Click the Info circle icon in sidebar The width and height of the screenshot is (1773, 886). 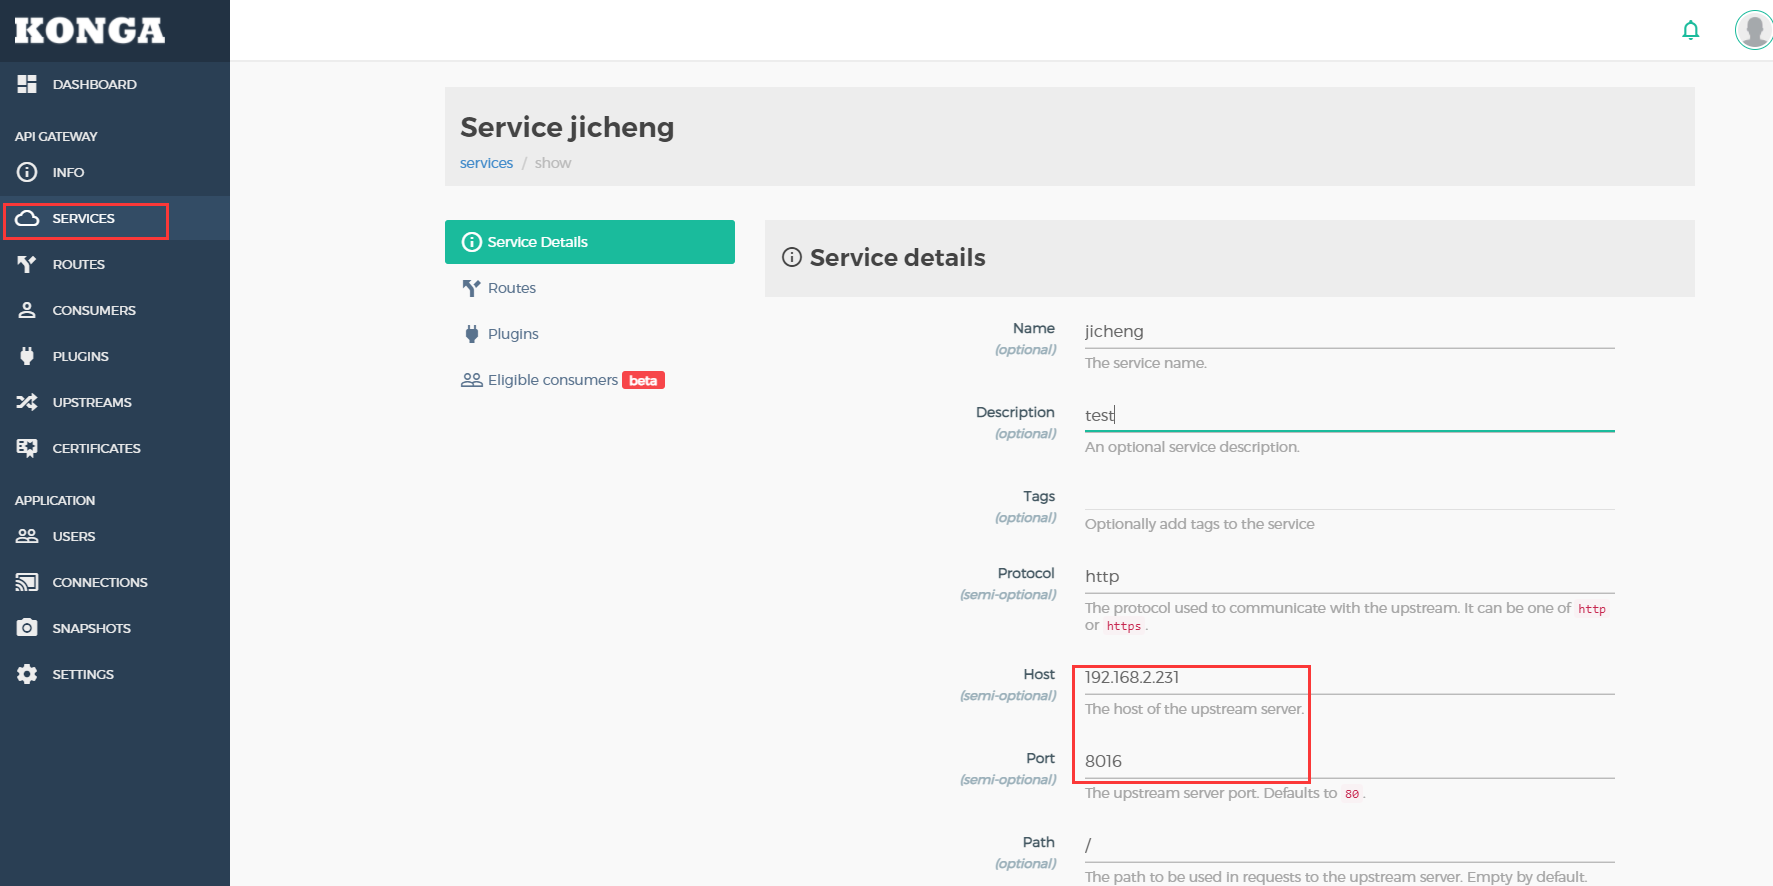pos(27,172)
